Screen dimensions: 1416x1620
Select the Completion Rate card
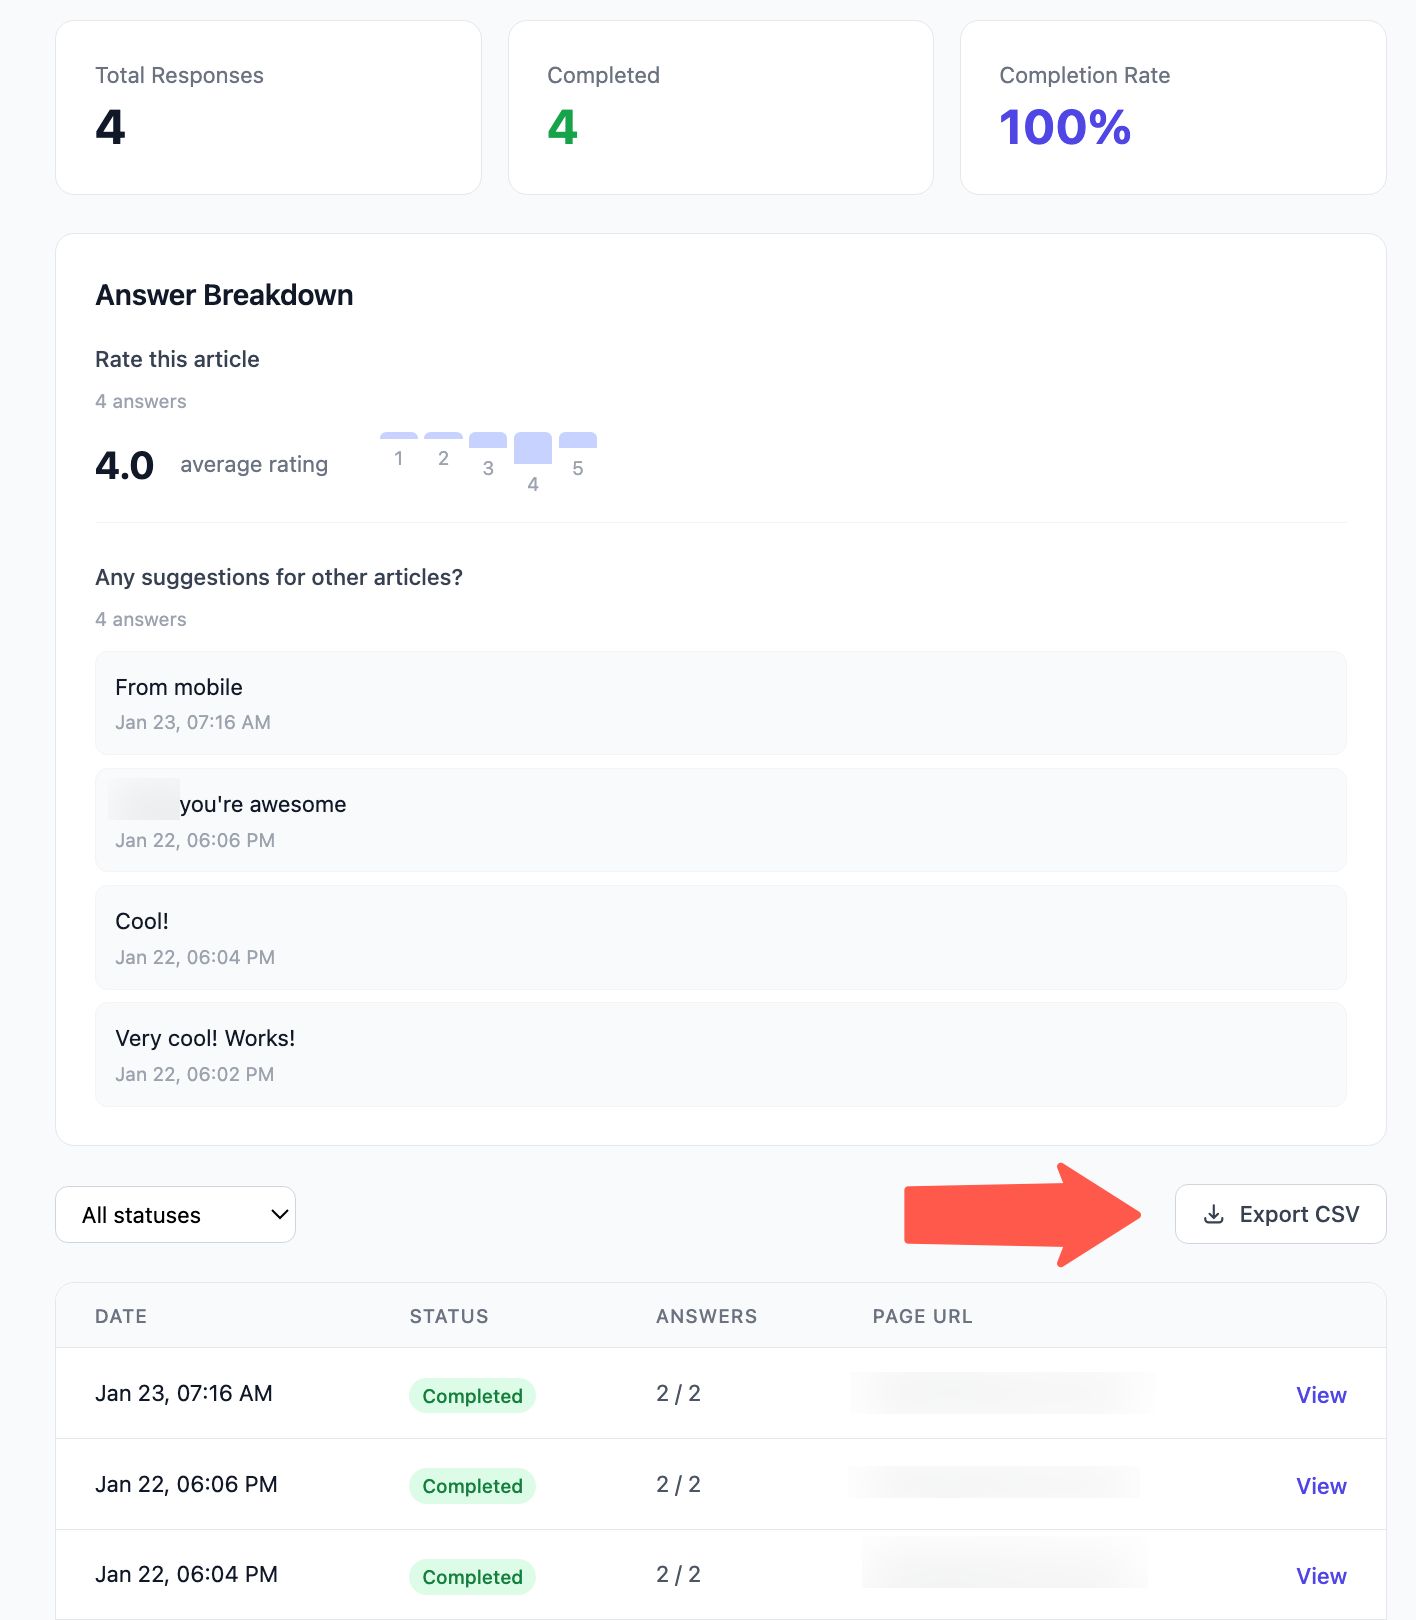(x=1173, y=108)
